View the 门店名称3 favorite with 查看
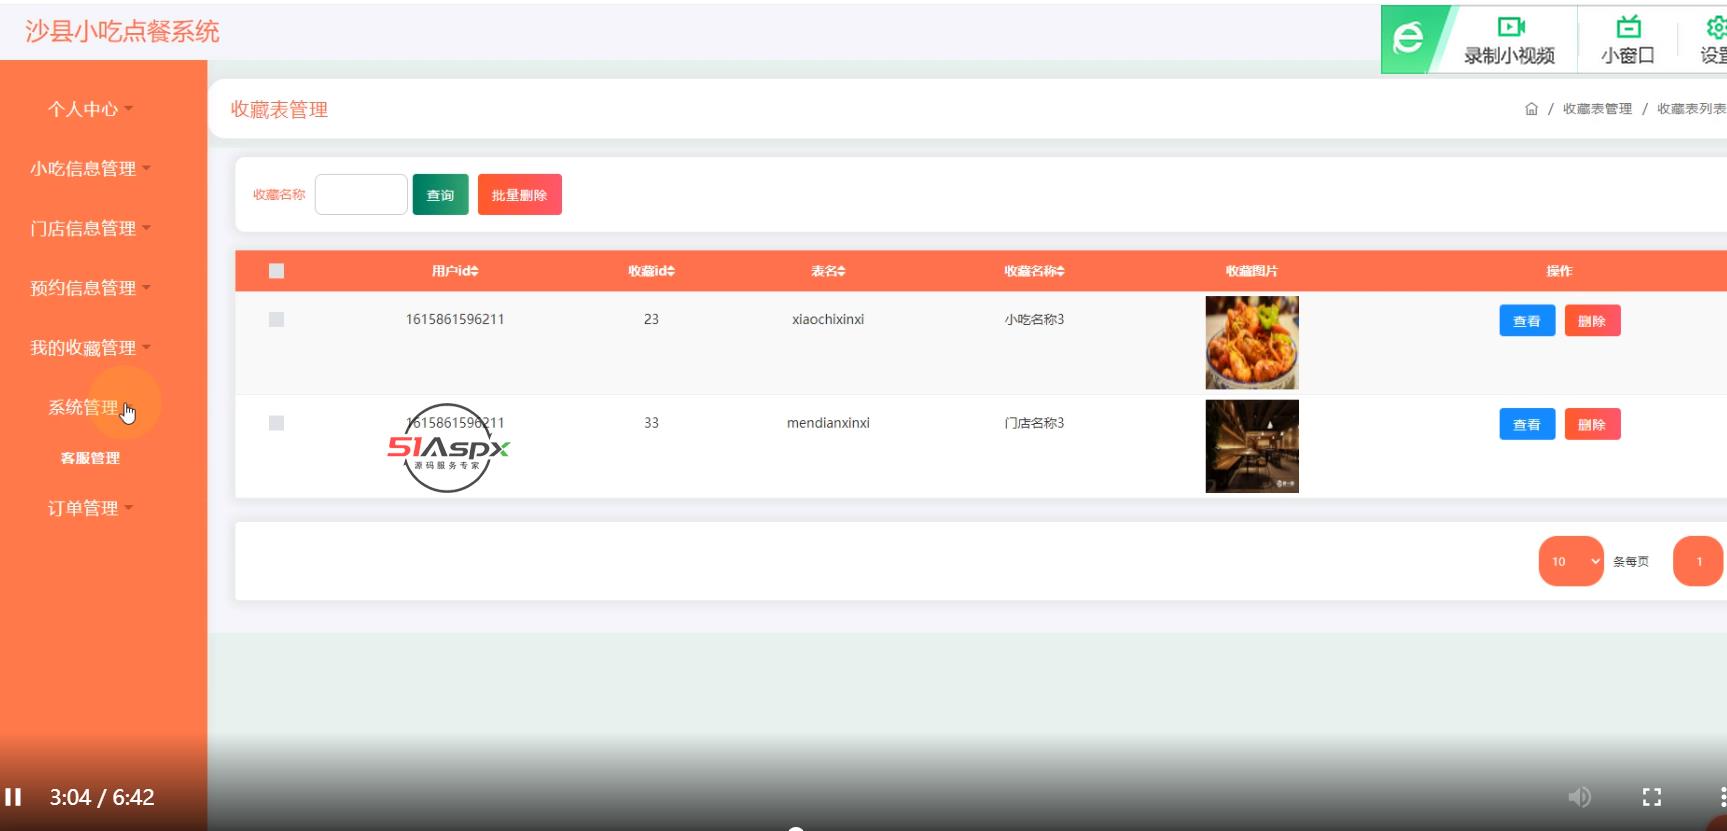Screen dimensions: 1727x831 click(1527, 425)
